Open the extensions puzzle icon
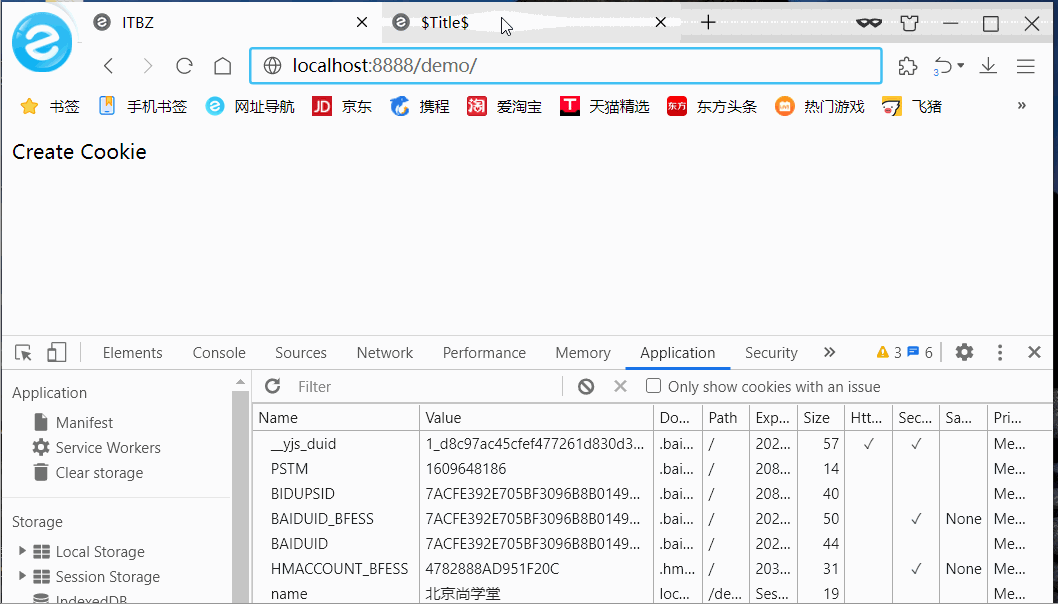1058x604 pixels. (x=908, y=65)
